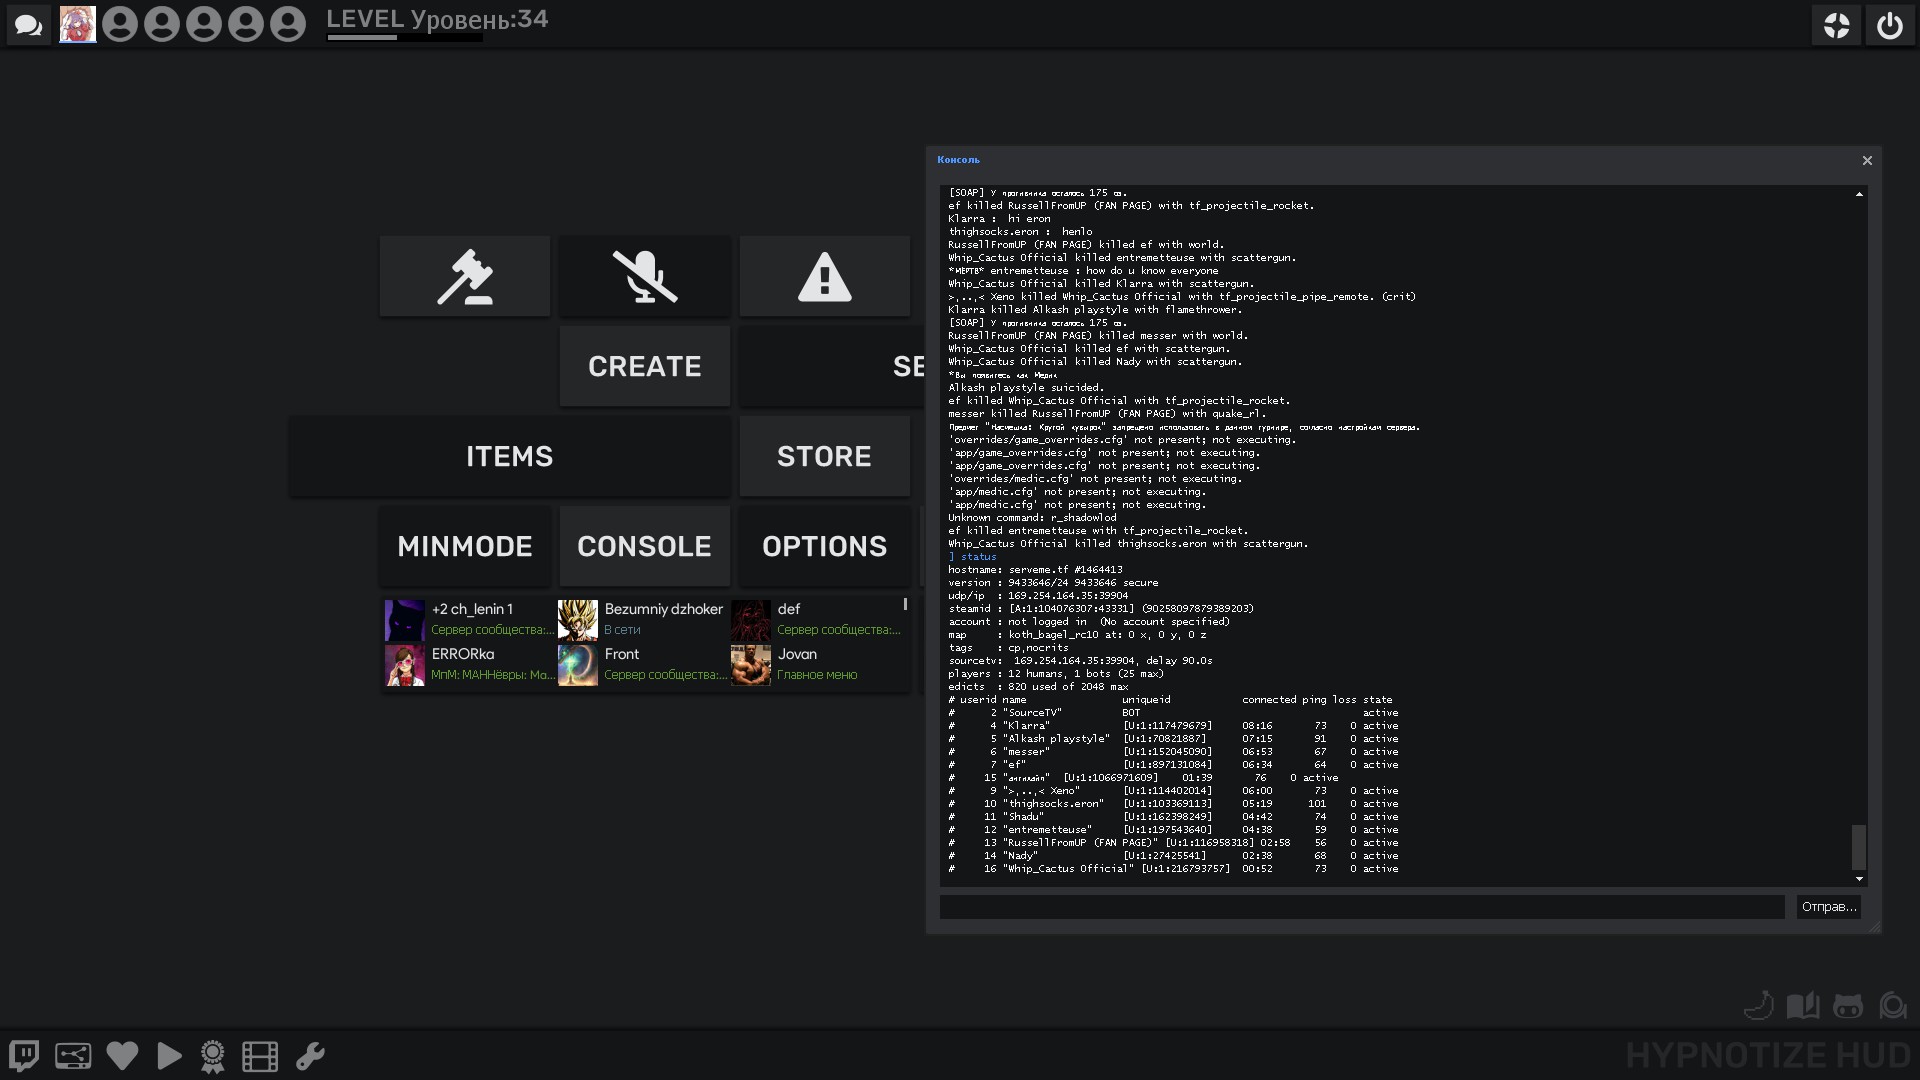Open the CONSOLE menu button
Viewport: 1920px width, 1080px height.
[645, 546]
